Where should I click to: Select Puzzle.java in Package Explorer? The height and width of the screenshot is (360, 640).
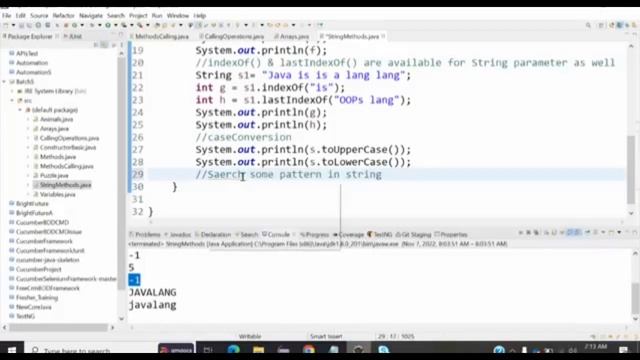pos(54,176)
